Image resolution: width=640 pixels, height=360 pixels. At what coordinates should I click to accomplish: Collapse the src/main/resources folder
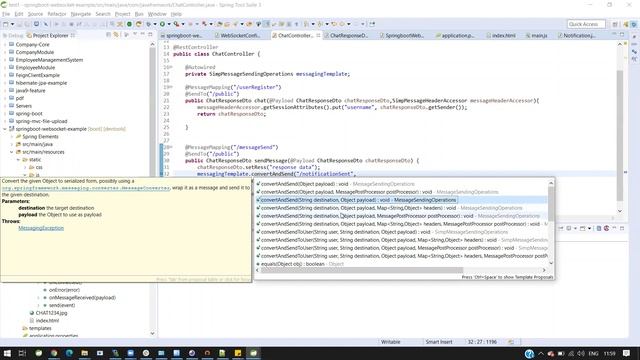(x=11, y=152)
